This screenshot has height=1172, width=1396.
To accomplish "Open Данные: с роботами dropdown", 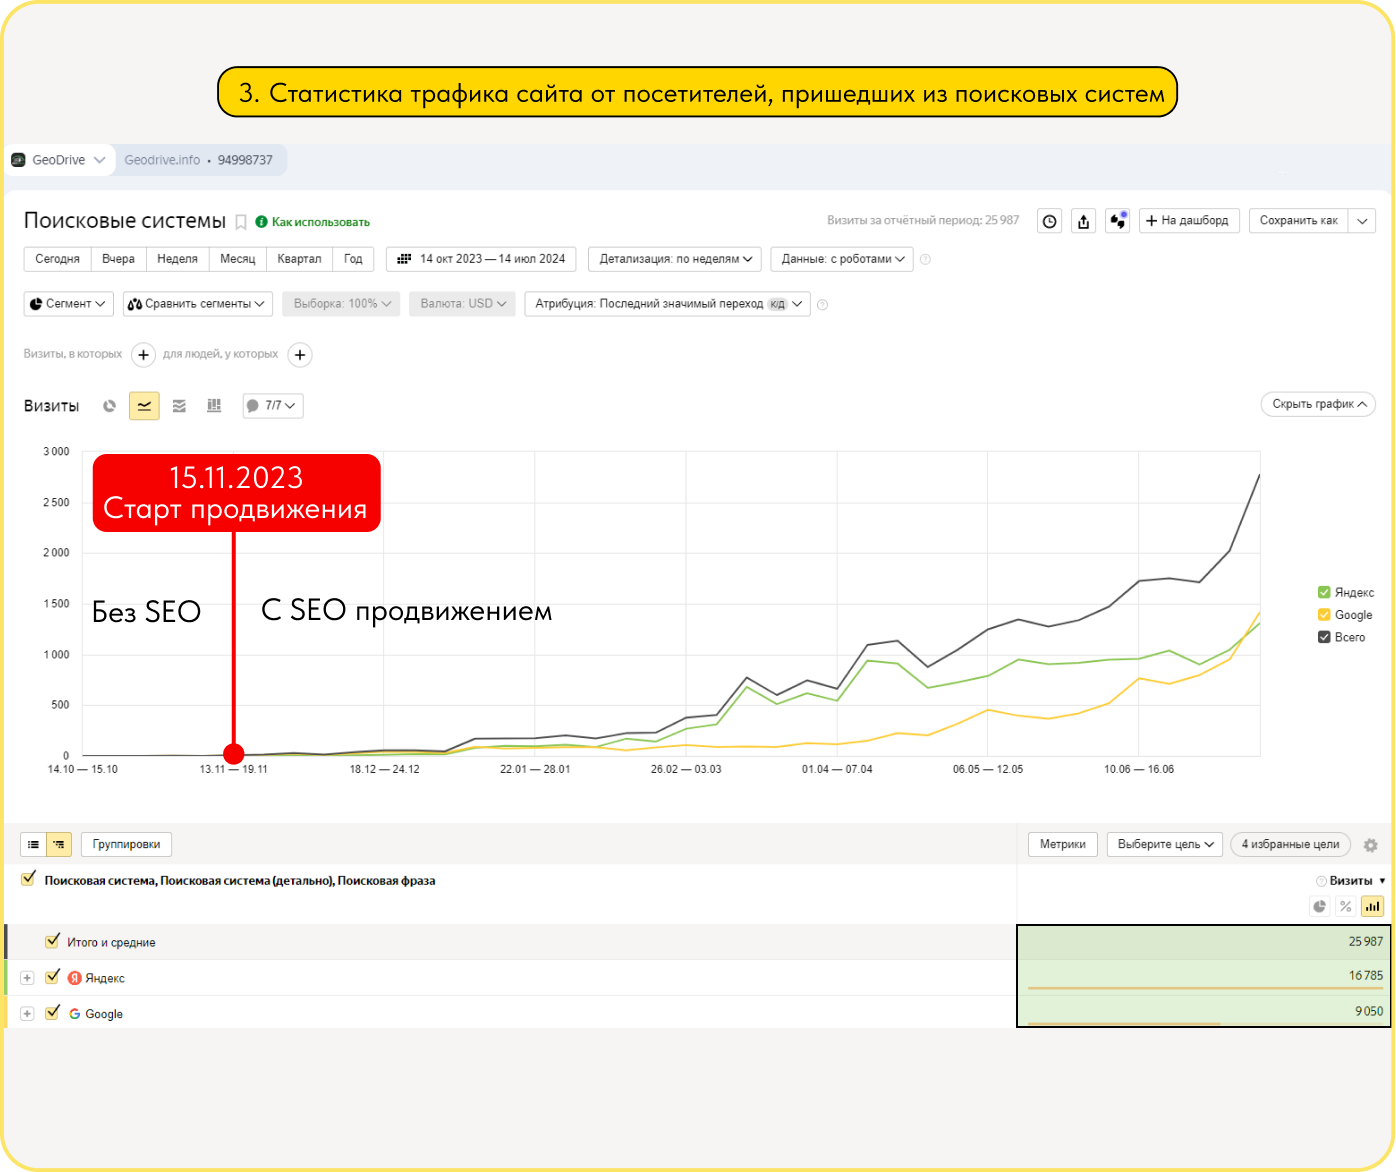I will pos(842,259).
